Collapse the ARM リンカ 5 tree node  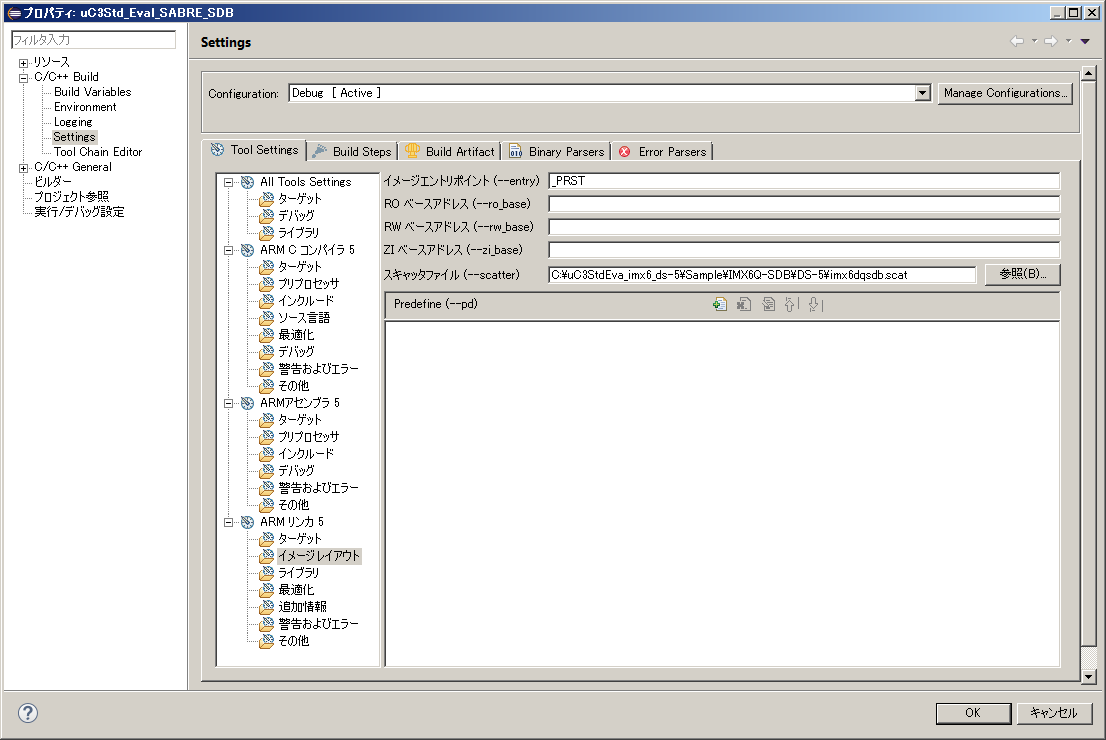[x=229, y=522]
